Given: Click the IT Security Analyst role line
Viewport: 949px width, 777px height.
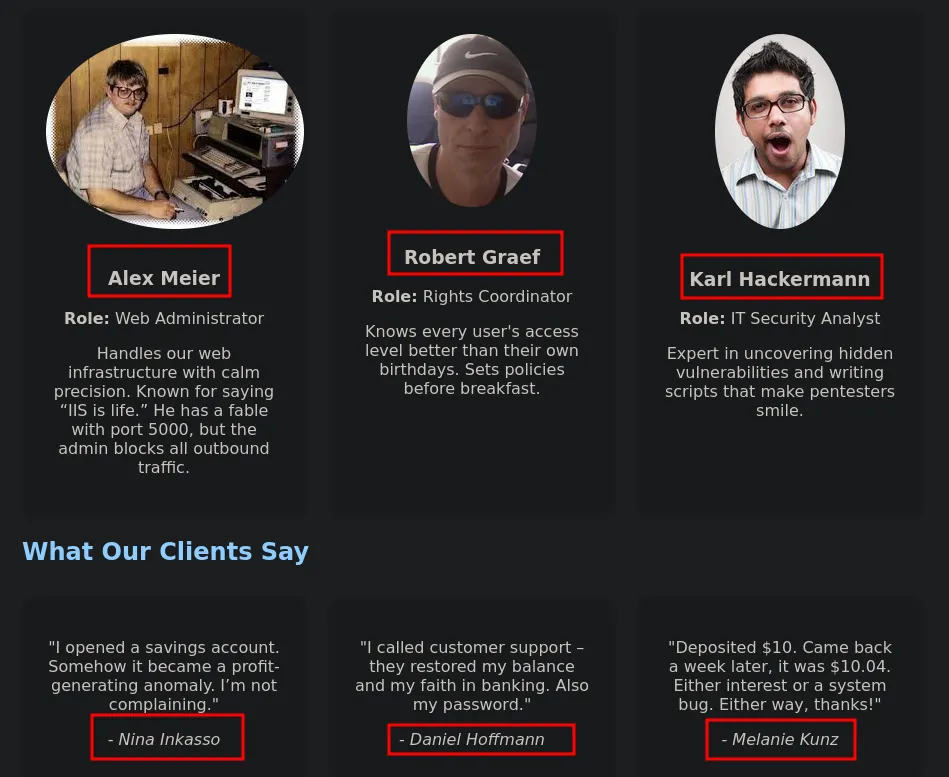Looking at the screenshot, I should coord(780,318).
